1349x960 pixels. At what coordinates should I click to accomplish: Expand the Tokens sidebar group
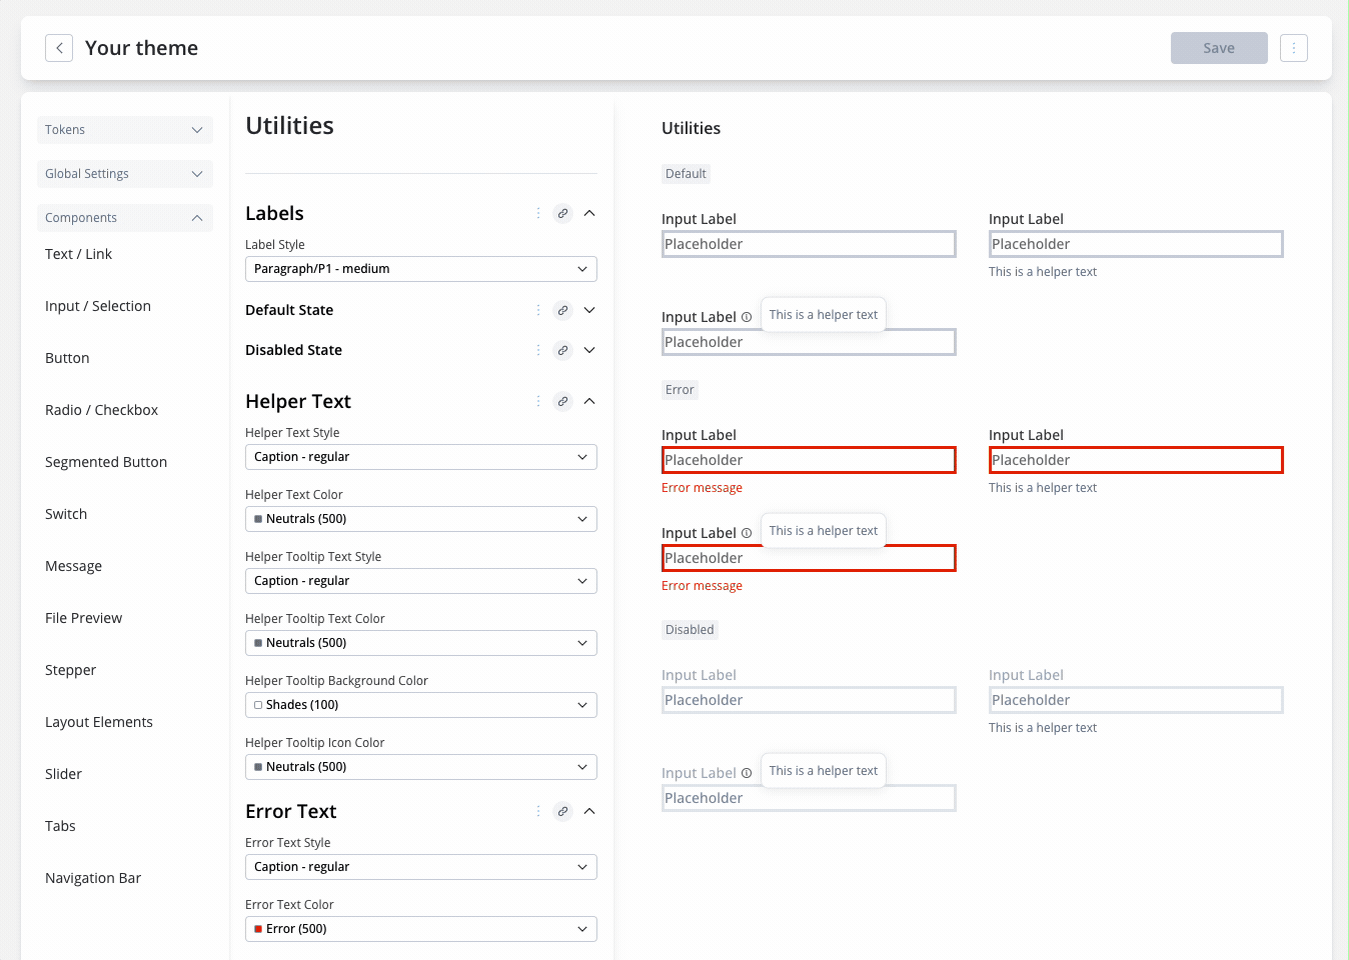click(125, 130)
